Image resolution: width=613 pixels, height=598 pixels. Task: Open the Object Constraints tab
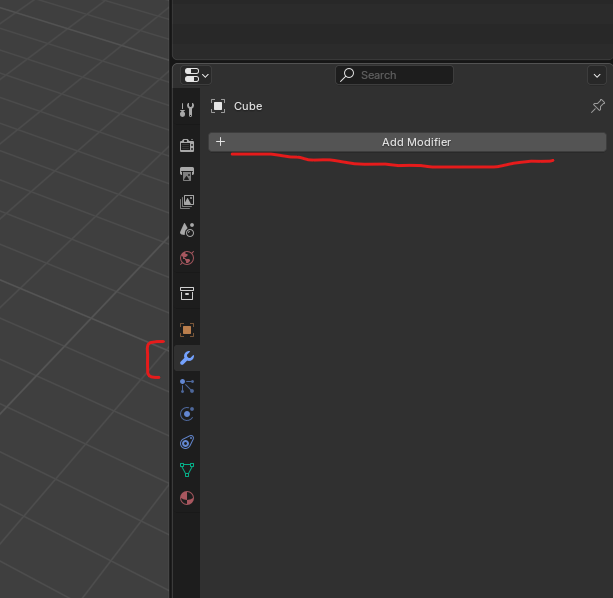(x=187, y=442)
